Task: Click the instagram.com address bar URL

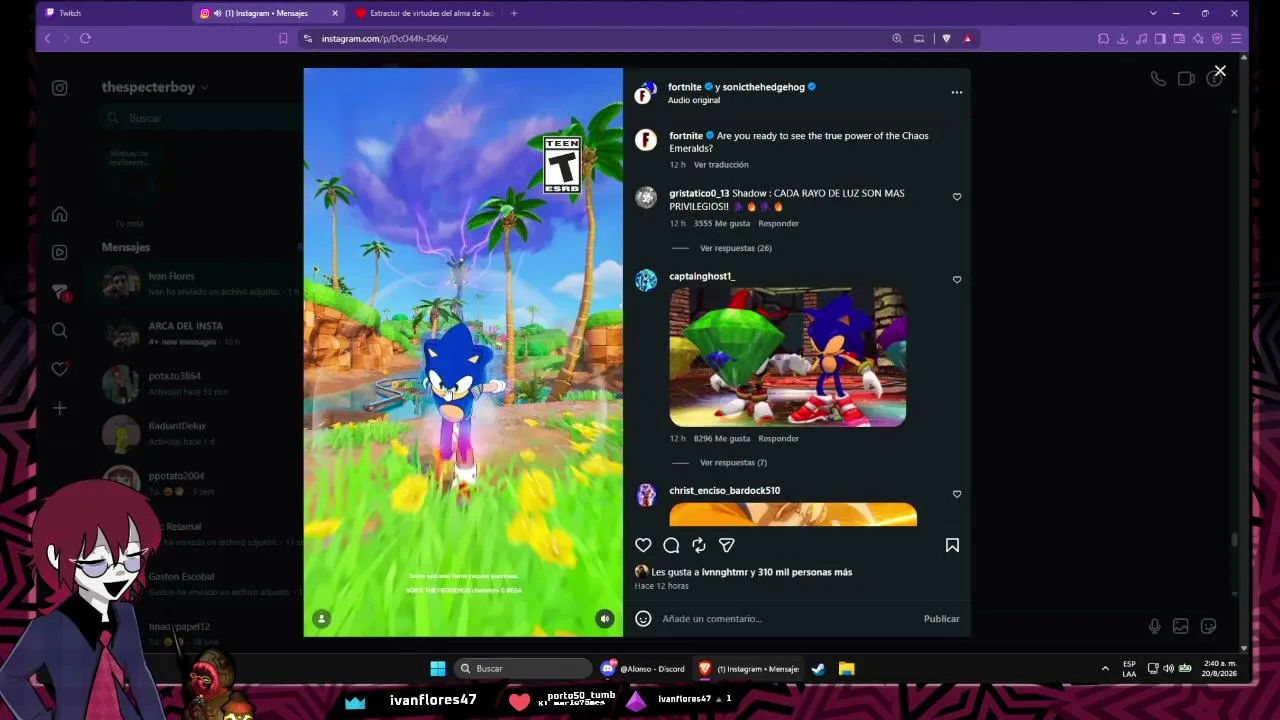Action: pos(385,38)
